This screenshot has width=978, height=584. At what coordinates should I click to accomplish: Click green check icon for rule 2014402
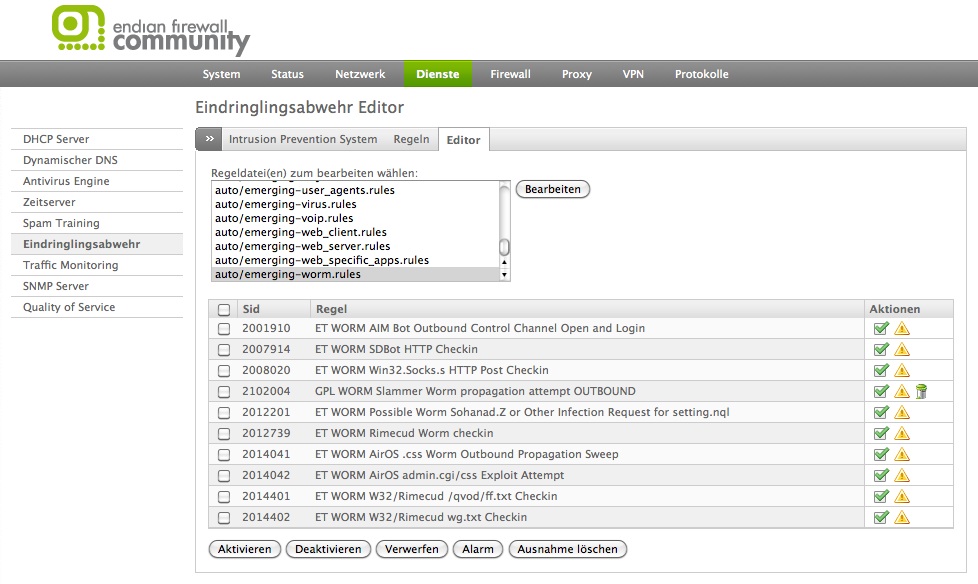click(x=881, y=517)
